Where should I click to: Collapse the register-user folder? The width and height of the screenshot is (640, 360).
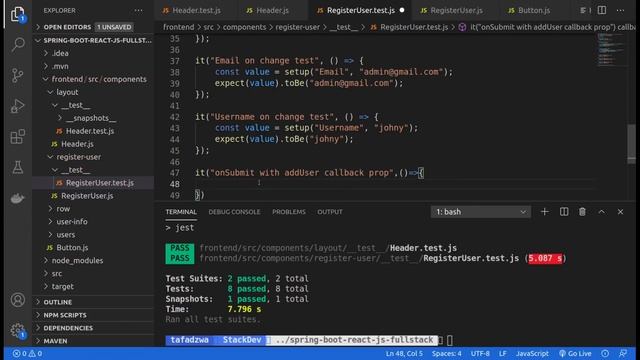click(93, 157)
